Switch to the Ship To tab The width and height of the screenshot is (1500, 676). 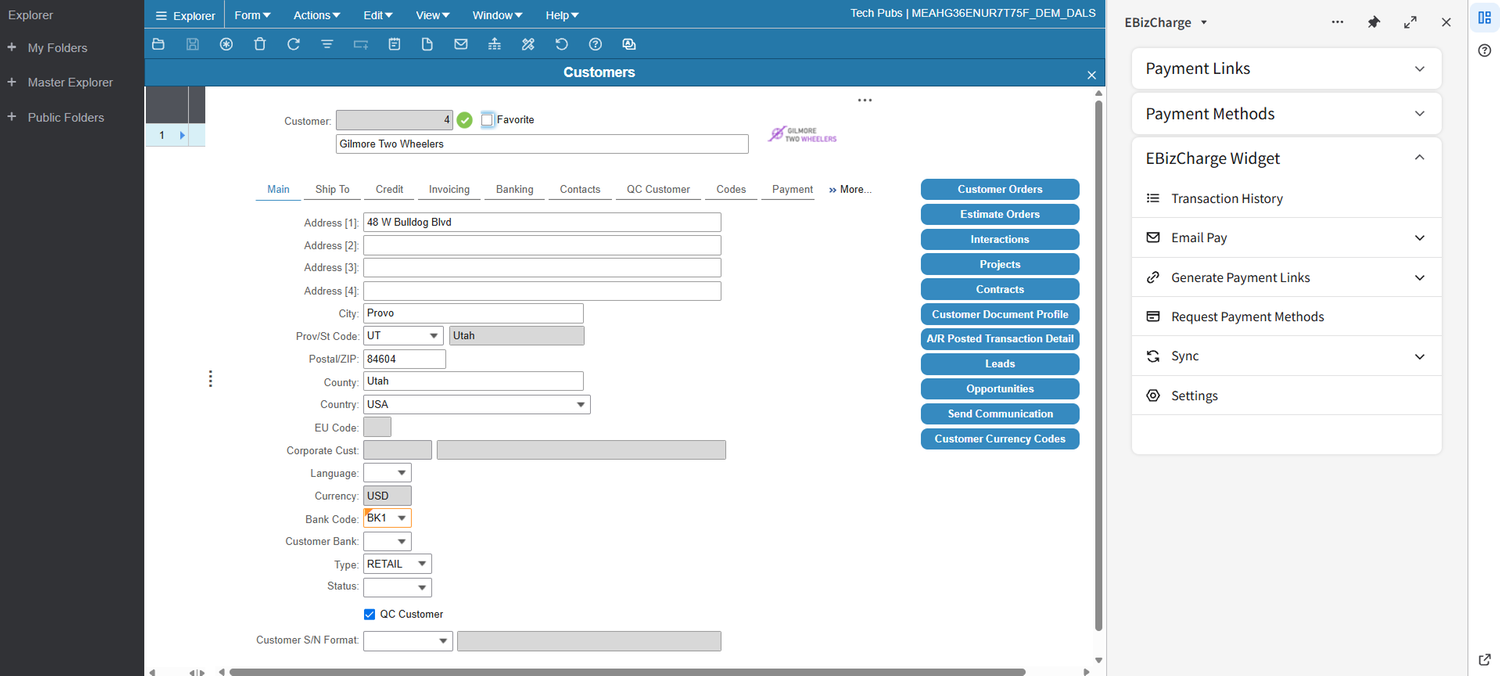pyautogui.click(x=333, y=189)
